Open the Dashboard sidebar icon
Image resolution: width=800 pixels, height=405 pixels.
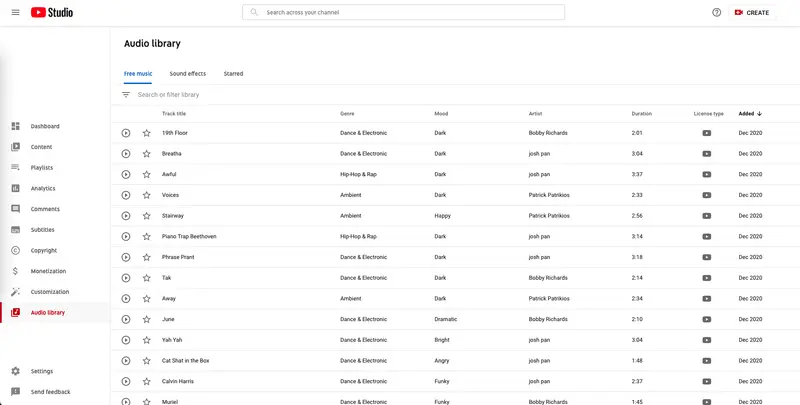pyautogui.click(x=15, y=126)
